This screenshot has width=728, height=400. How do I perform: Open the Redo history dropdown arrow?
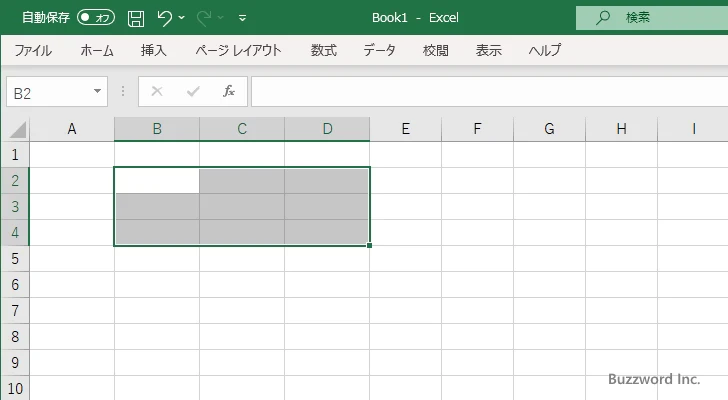(221, 18)
